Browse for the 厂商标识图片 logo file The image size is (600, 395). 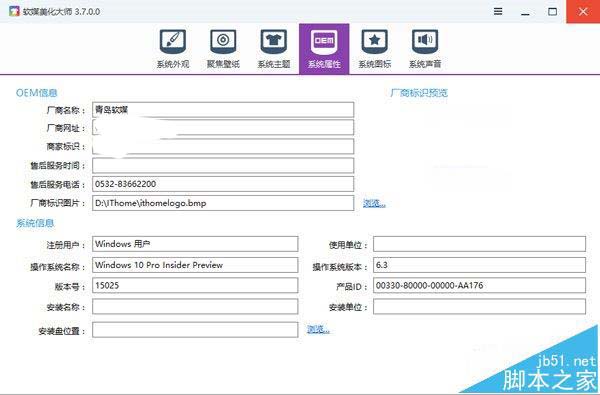(x=374, y=203)
